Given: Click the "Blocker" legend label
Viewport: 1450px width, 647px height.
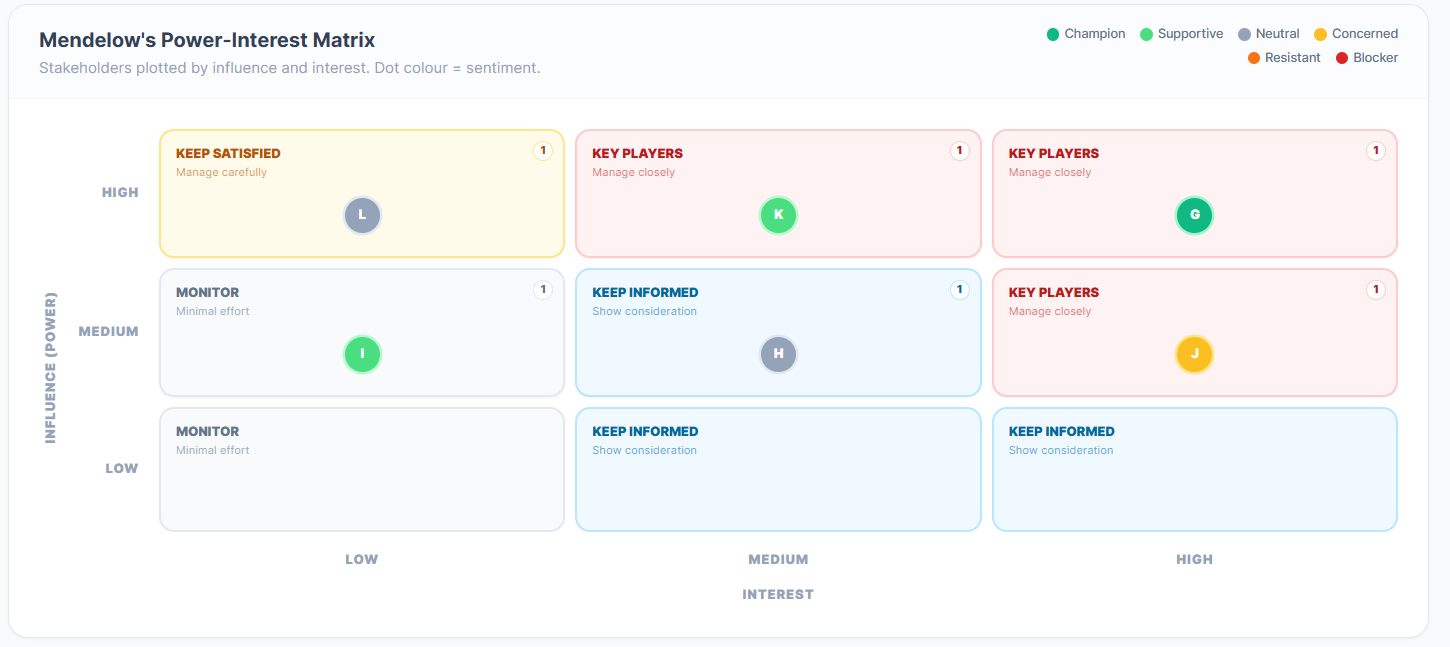Looking at the screenshot, I should pyautogui.click(x=1376, y=58).
